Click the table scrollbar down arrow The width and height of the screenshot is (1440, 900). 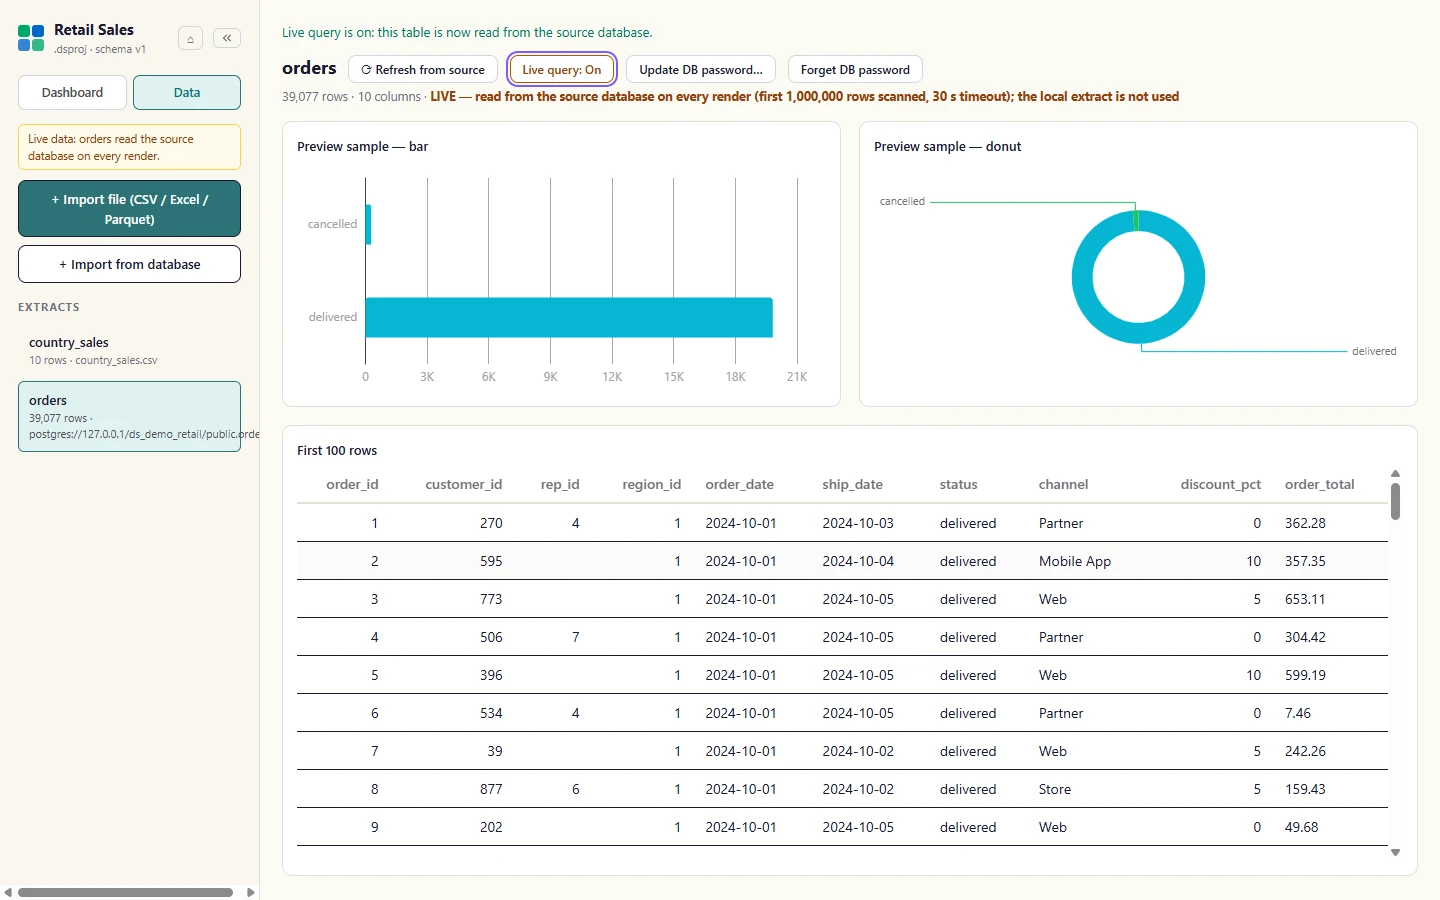[x=1395, y=853]
